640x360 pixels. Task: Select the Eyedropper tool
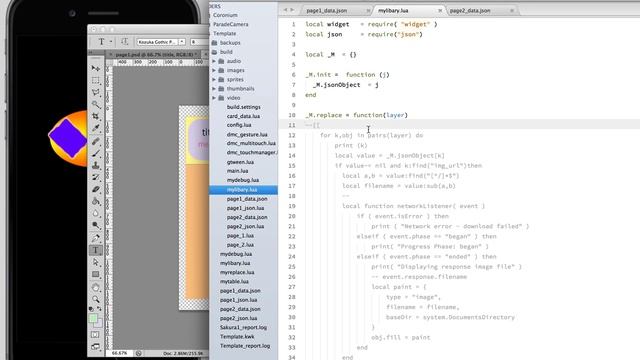click(96, 128)
